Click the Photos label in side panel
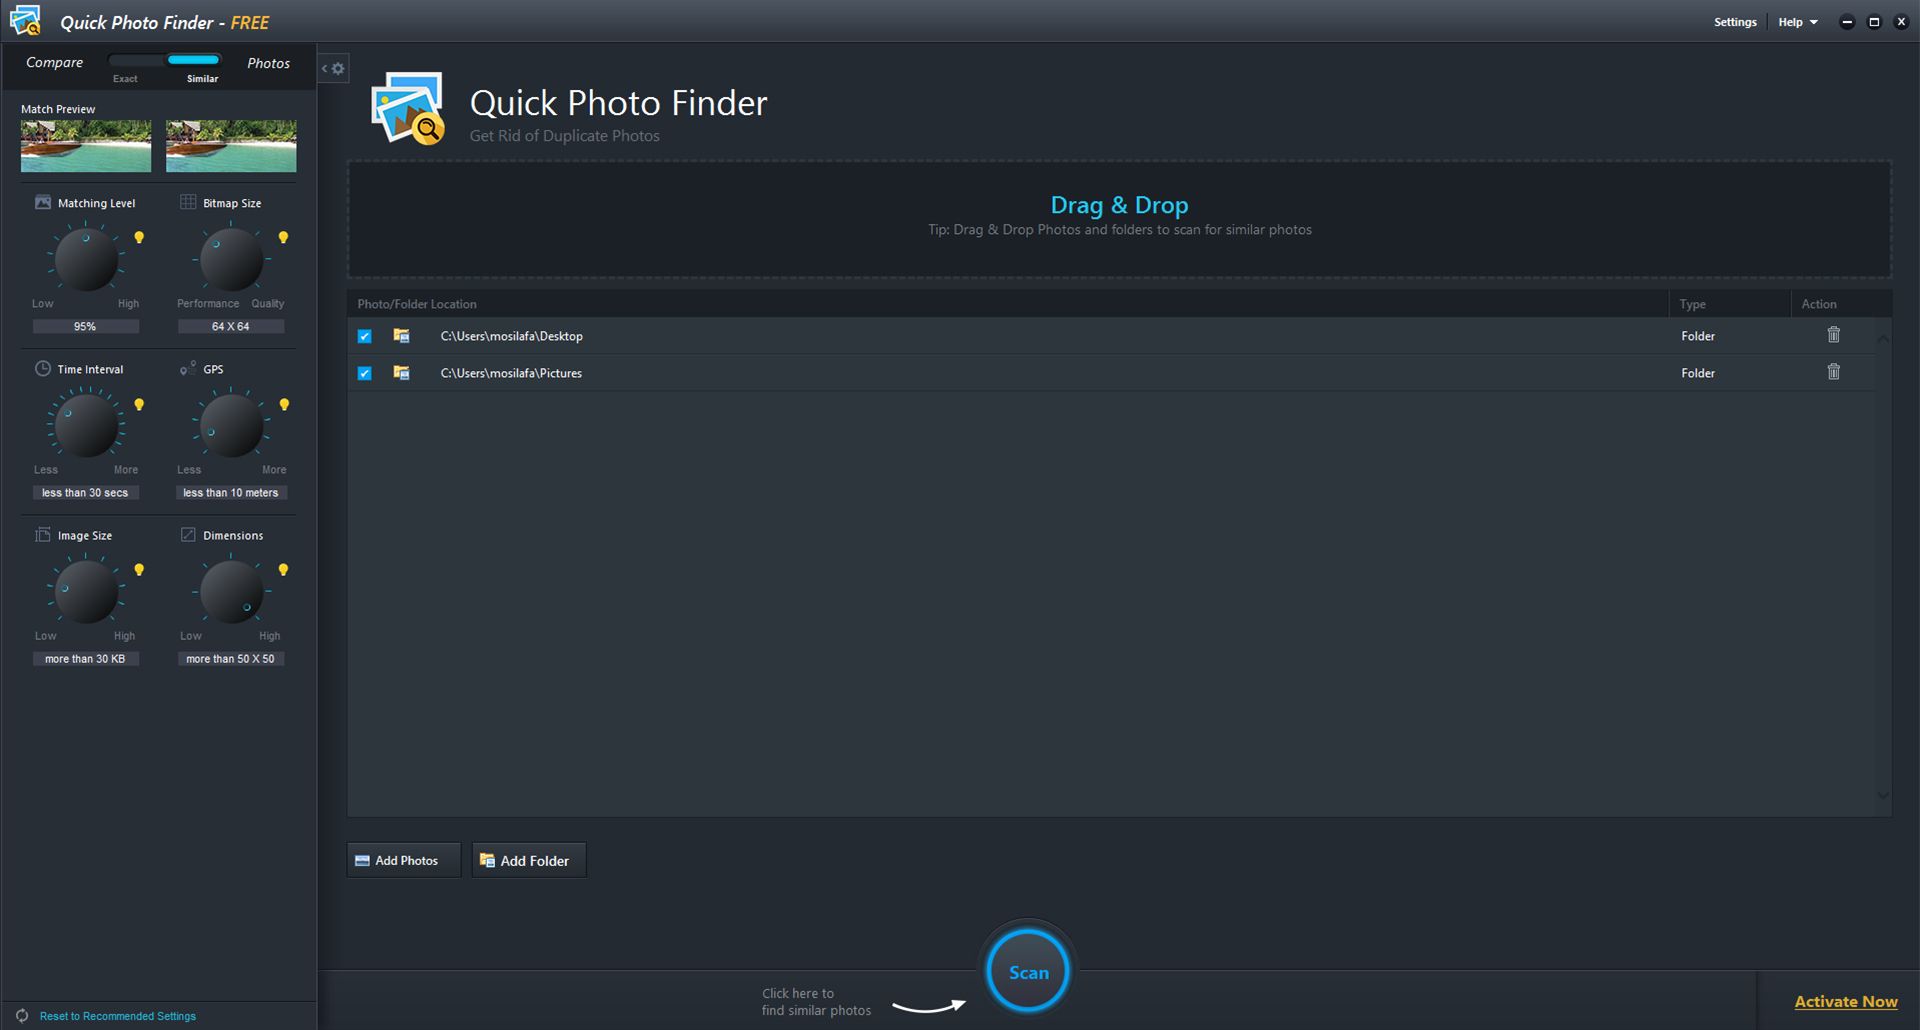1920x1030 pixels. [268, 63]
